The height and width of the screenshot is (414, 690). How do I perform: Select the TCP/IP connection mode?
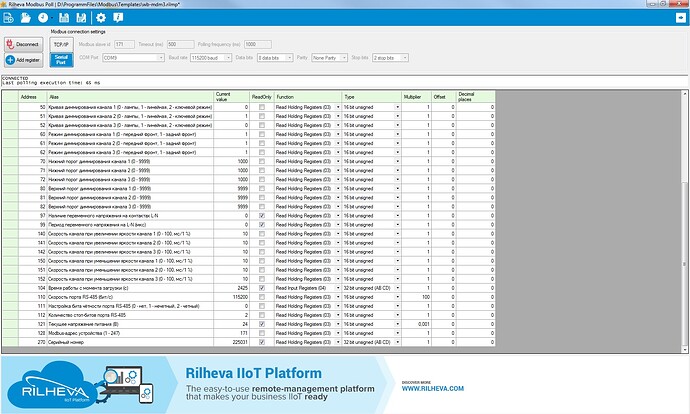[61, 44]
